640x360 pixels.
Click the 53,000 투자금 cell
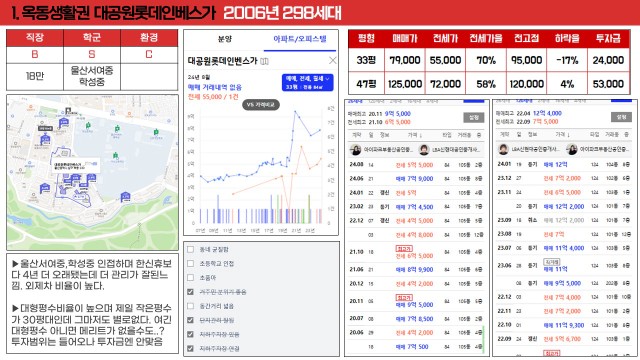click(608, 84)
